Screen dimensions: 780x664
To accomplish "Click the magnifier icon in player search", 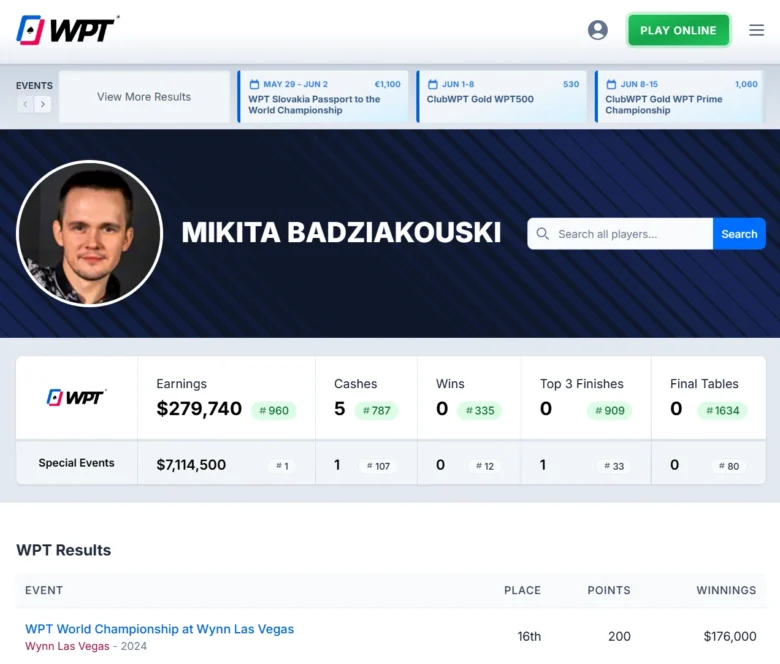I will point(543,234).
